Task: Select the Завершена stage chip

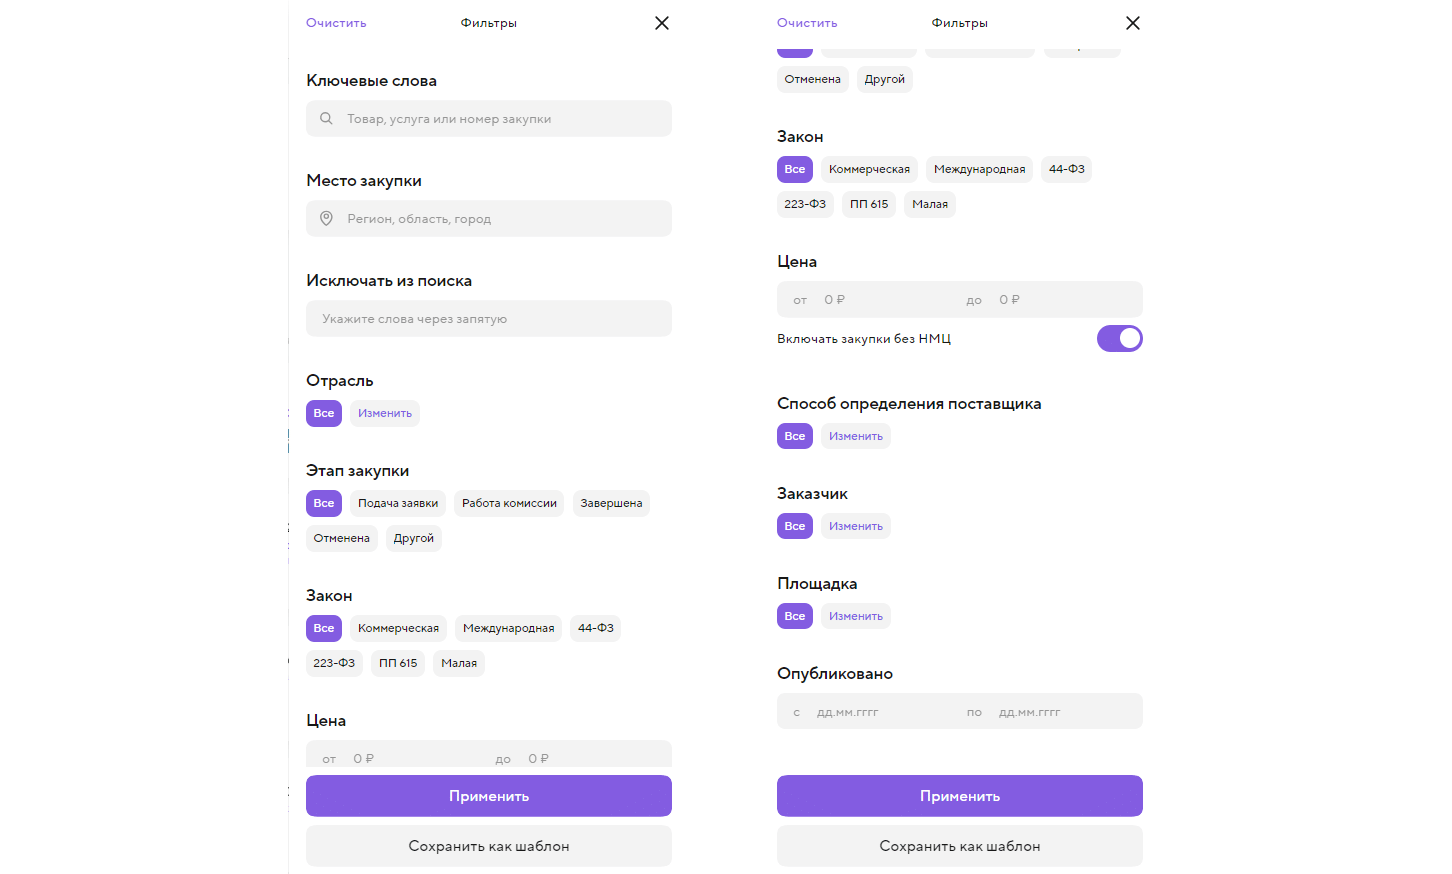Action: [x=611, y=504]
